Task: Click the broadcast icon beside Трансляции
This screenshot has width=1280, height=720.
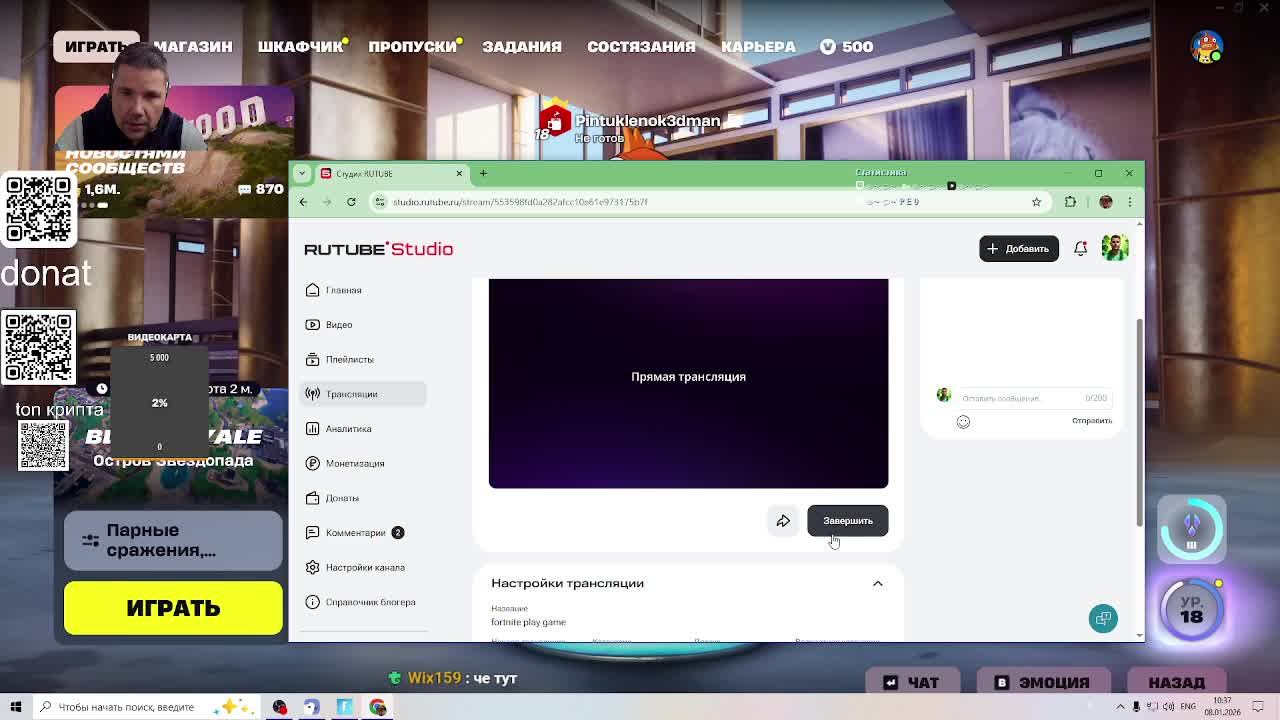Action: [313, 394]
